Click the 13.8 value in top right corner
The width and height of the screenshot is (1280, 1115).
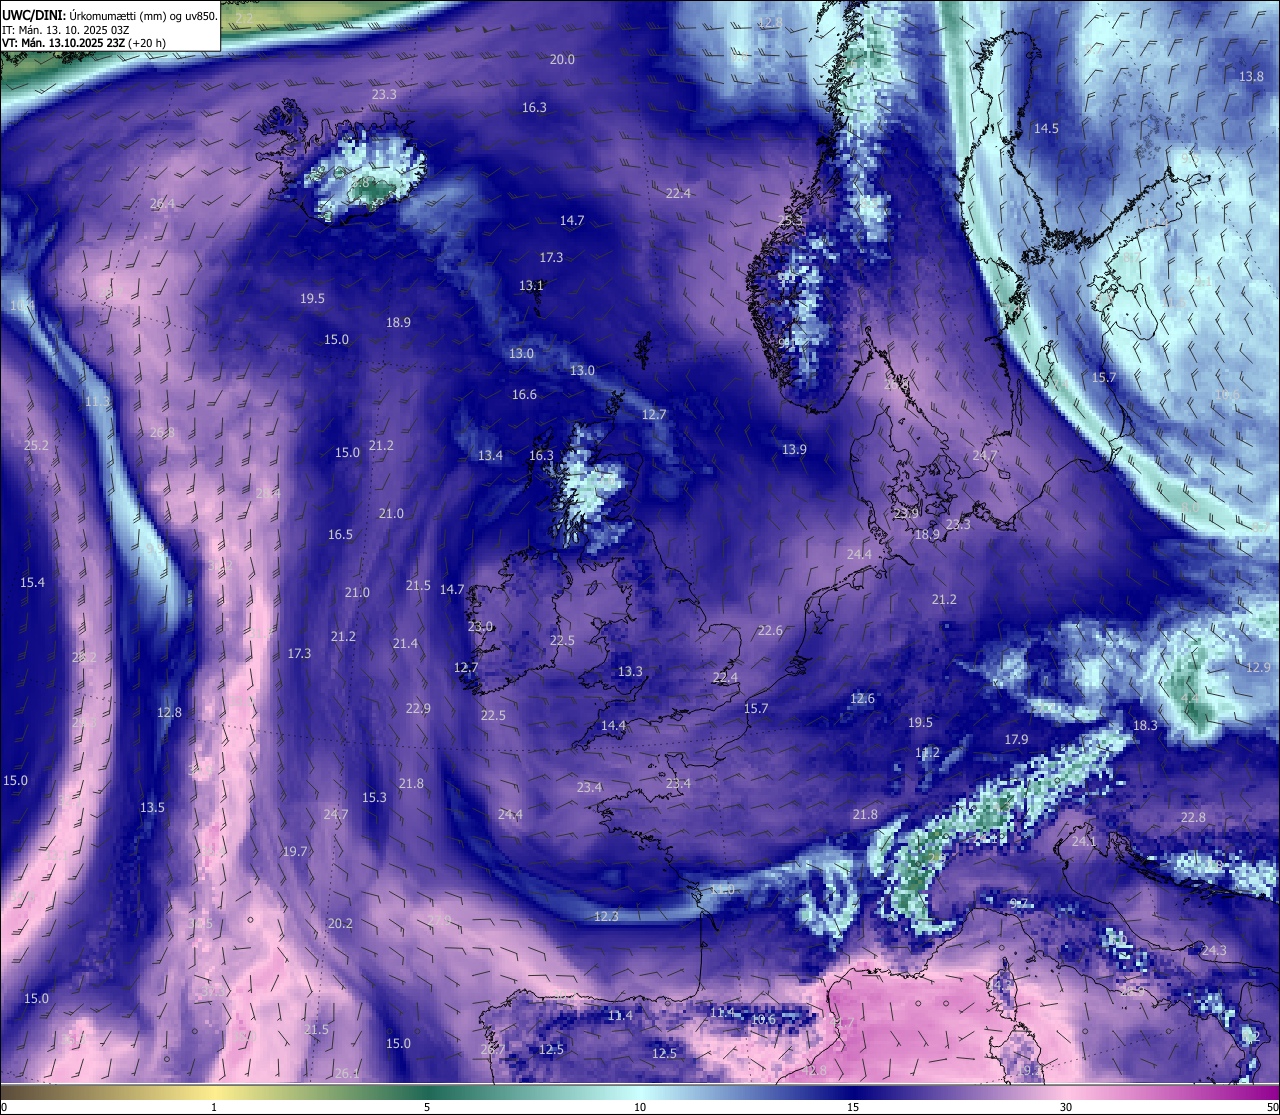click(x=1251, y=76)
